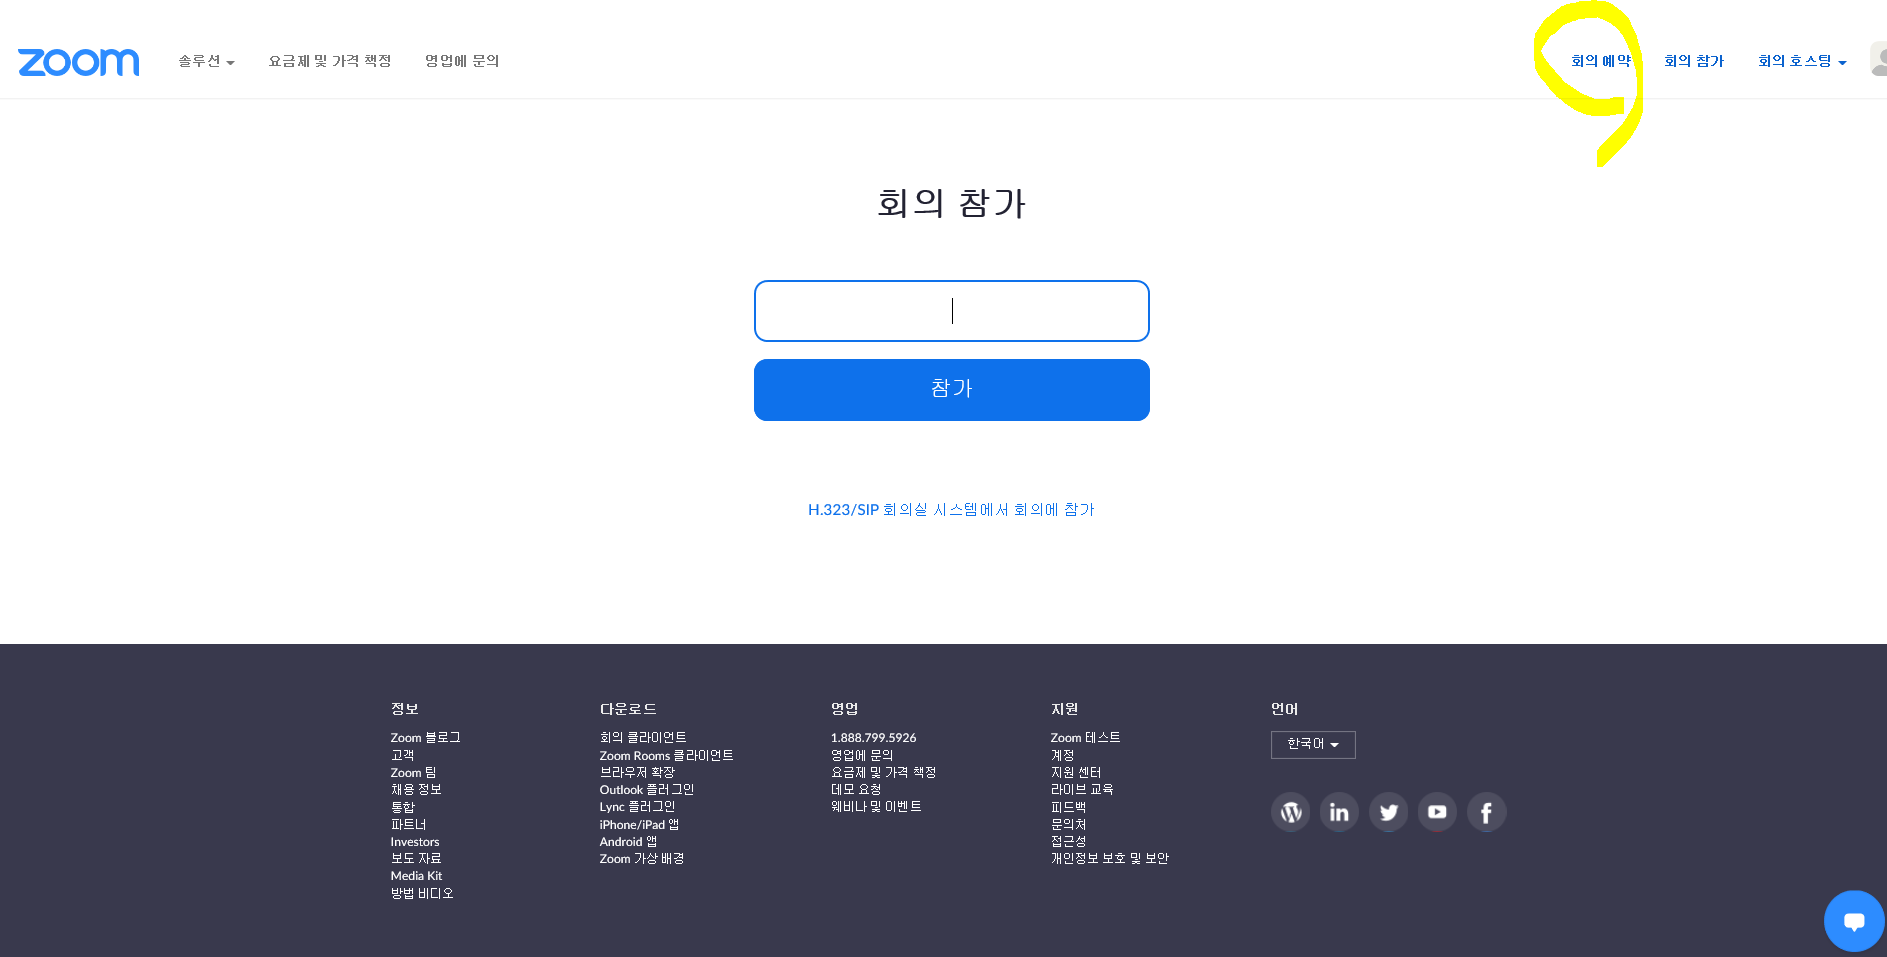
Task: Click the user profile avatar
Action: pos(1879,59)
